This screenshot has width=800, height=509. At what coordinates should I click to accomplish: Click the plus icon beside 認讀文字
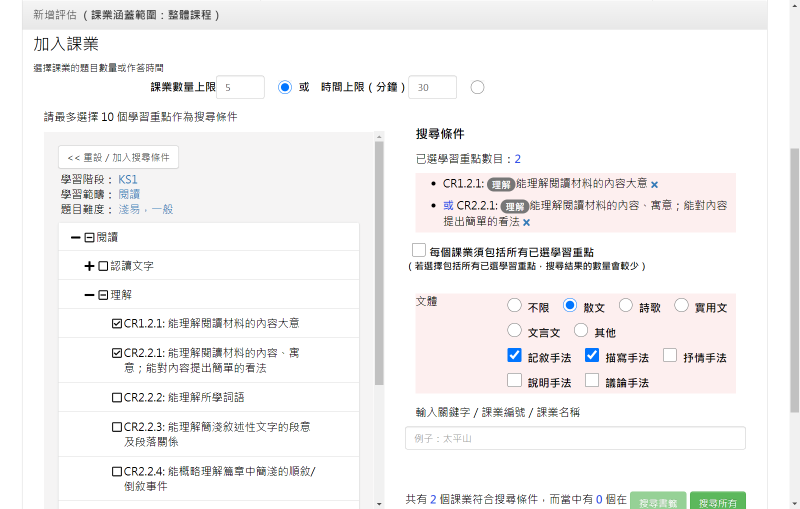pos(89,266)
